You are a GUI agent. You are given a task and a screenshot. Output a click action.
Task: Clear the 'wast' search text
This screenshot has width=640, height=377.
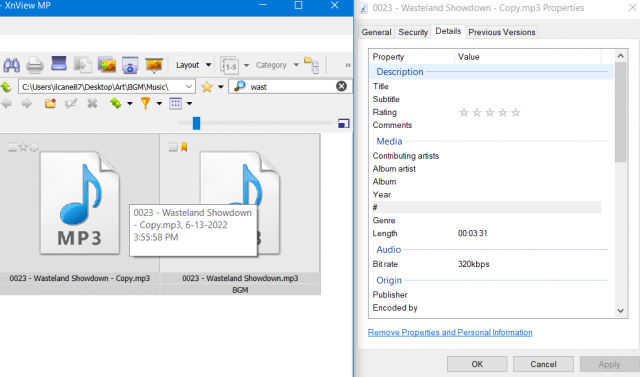pos(341,86)
